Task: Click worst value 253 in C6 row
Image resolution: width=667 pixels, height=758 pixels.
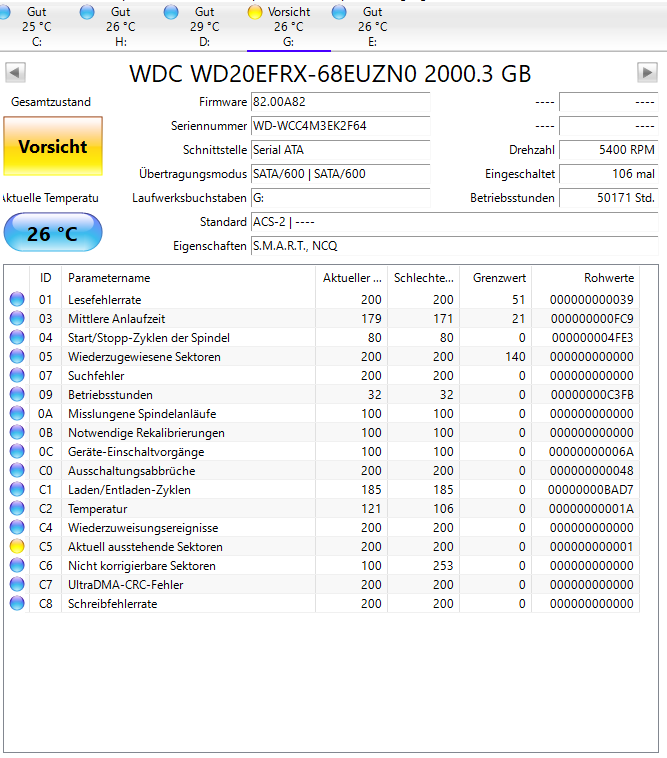Action: (443, 566)
